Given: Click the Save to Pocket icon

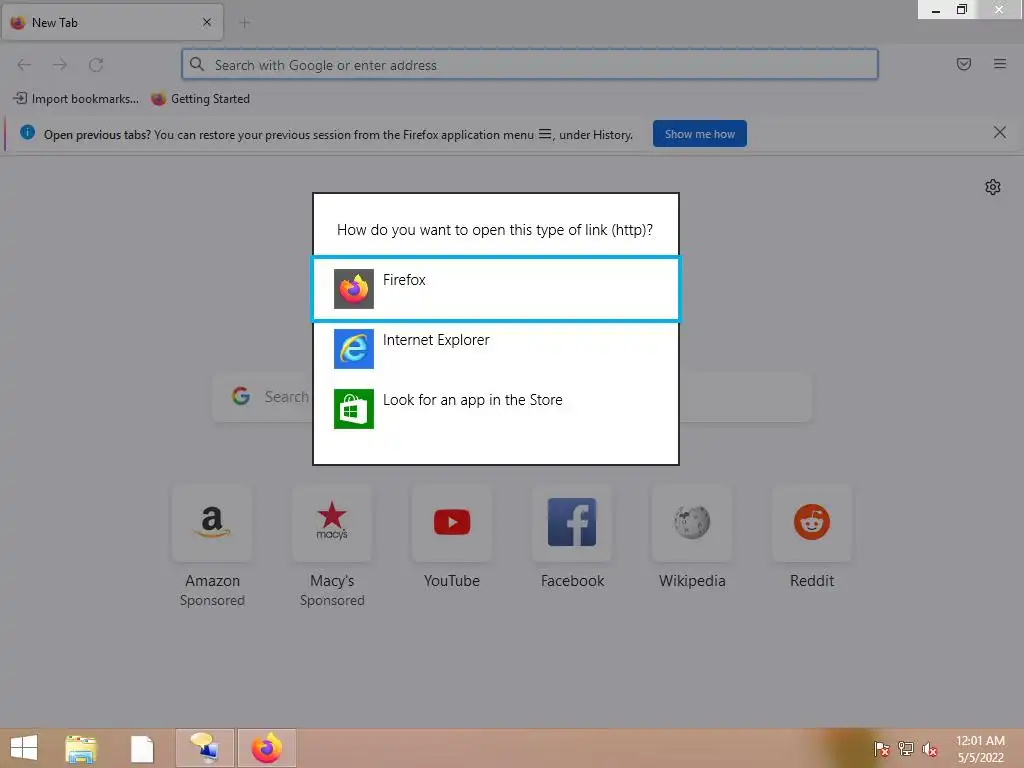Looking at the screenshot, I should click(963, 64).
